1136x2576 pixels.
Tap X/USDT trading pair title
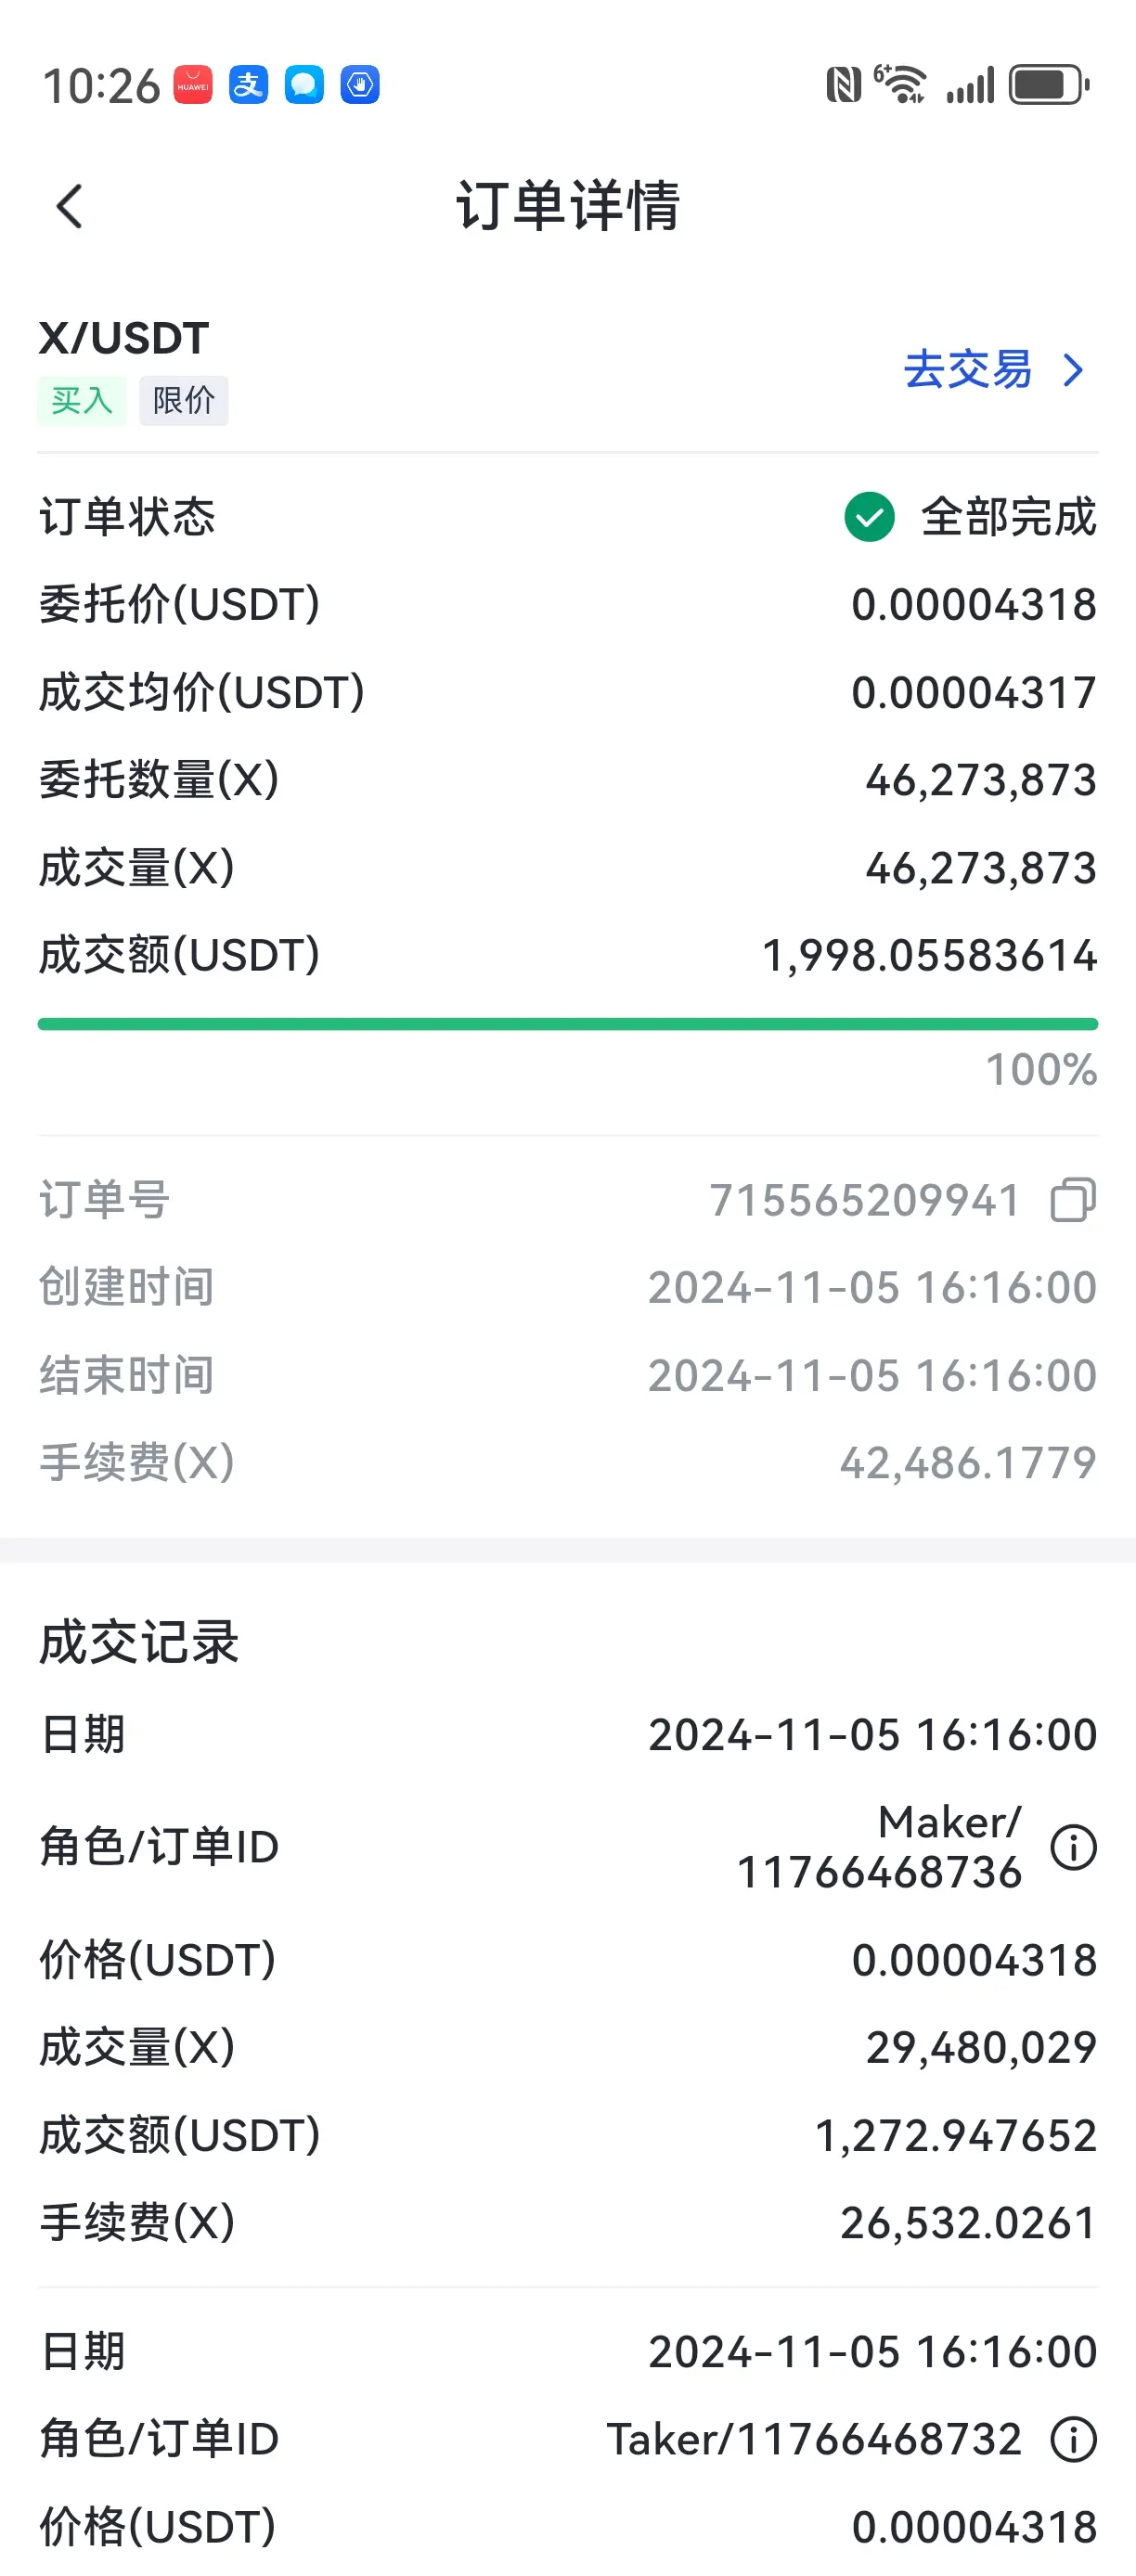click(124, 338)
